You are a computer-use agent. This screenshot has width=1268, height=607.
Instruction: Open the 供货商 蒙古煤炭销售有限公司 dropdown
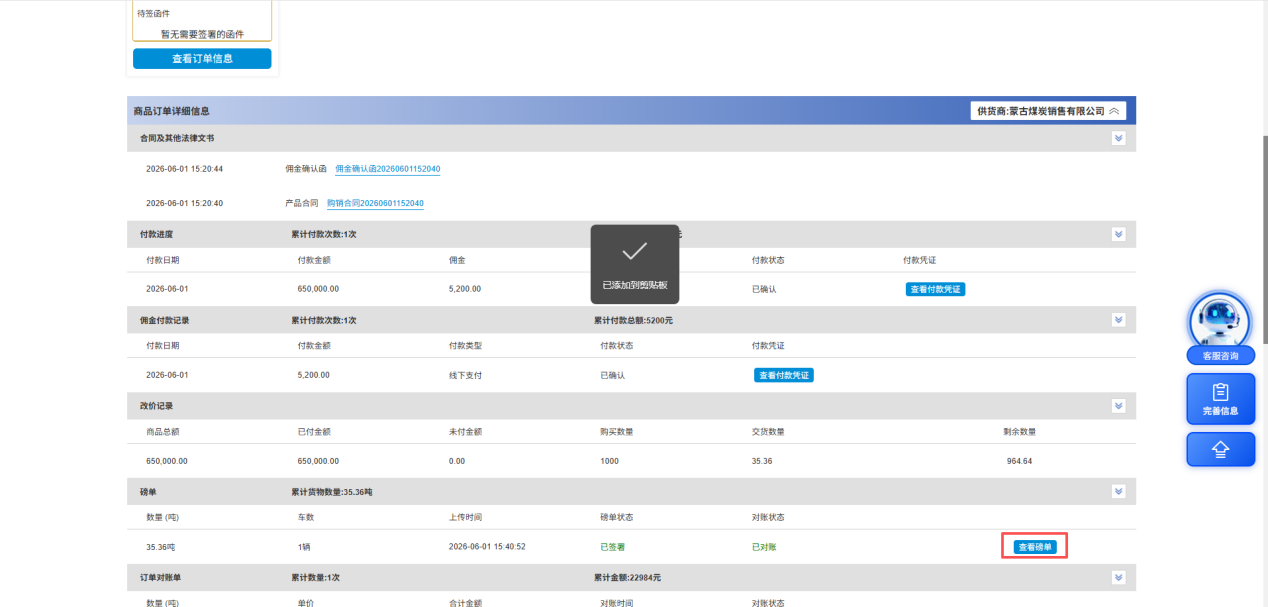(x=1048, y=111)
